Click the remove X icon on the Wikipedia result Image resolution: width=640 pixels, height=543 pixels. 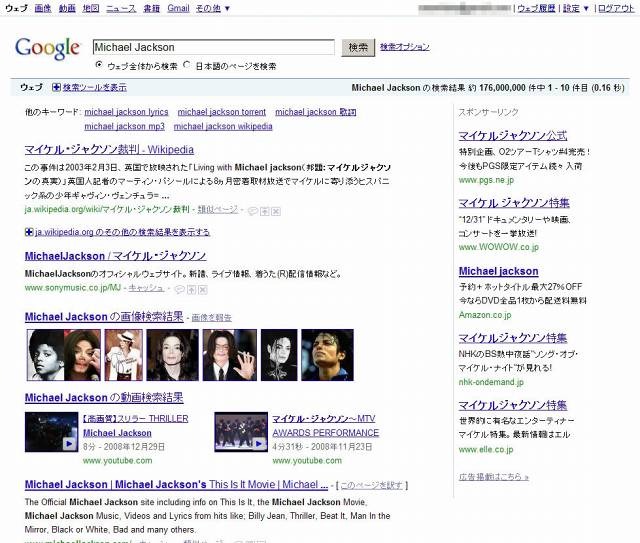276,211
